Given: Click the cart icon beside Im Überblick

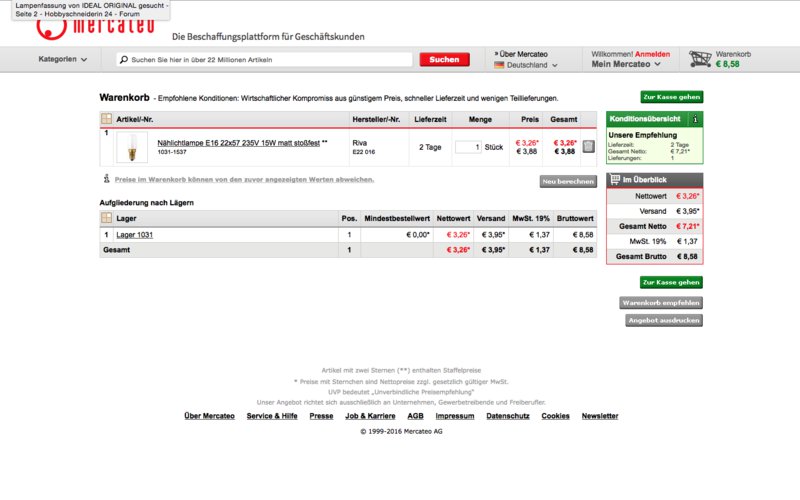Looking at the screenshot, I should (615, 180).
